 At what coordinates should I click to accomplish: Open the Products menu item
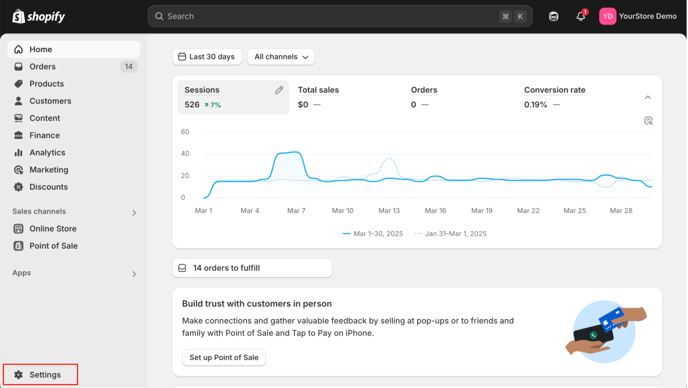(x=74, y=84)
